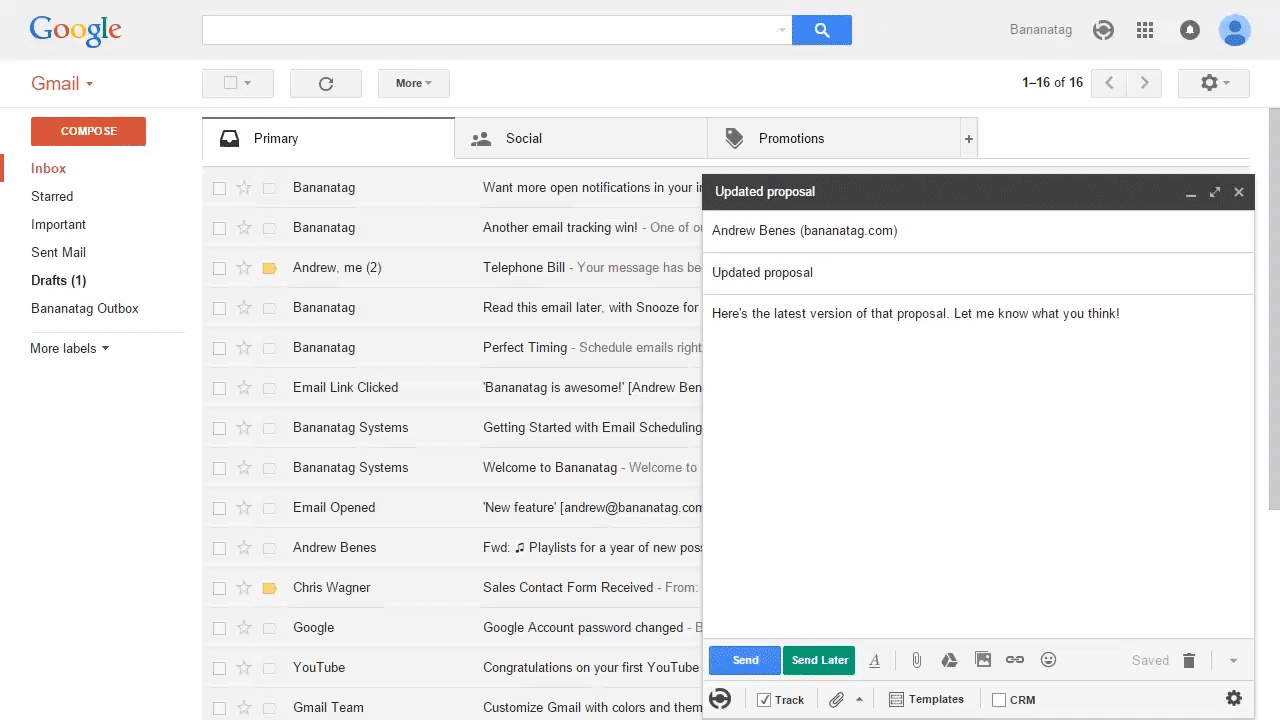This screenshot has width=1280, height=720.
Task: Insert a link into the message
Action: coord(1015,660)
